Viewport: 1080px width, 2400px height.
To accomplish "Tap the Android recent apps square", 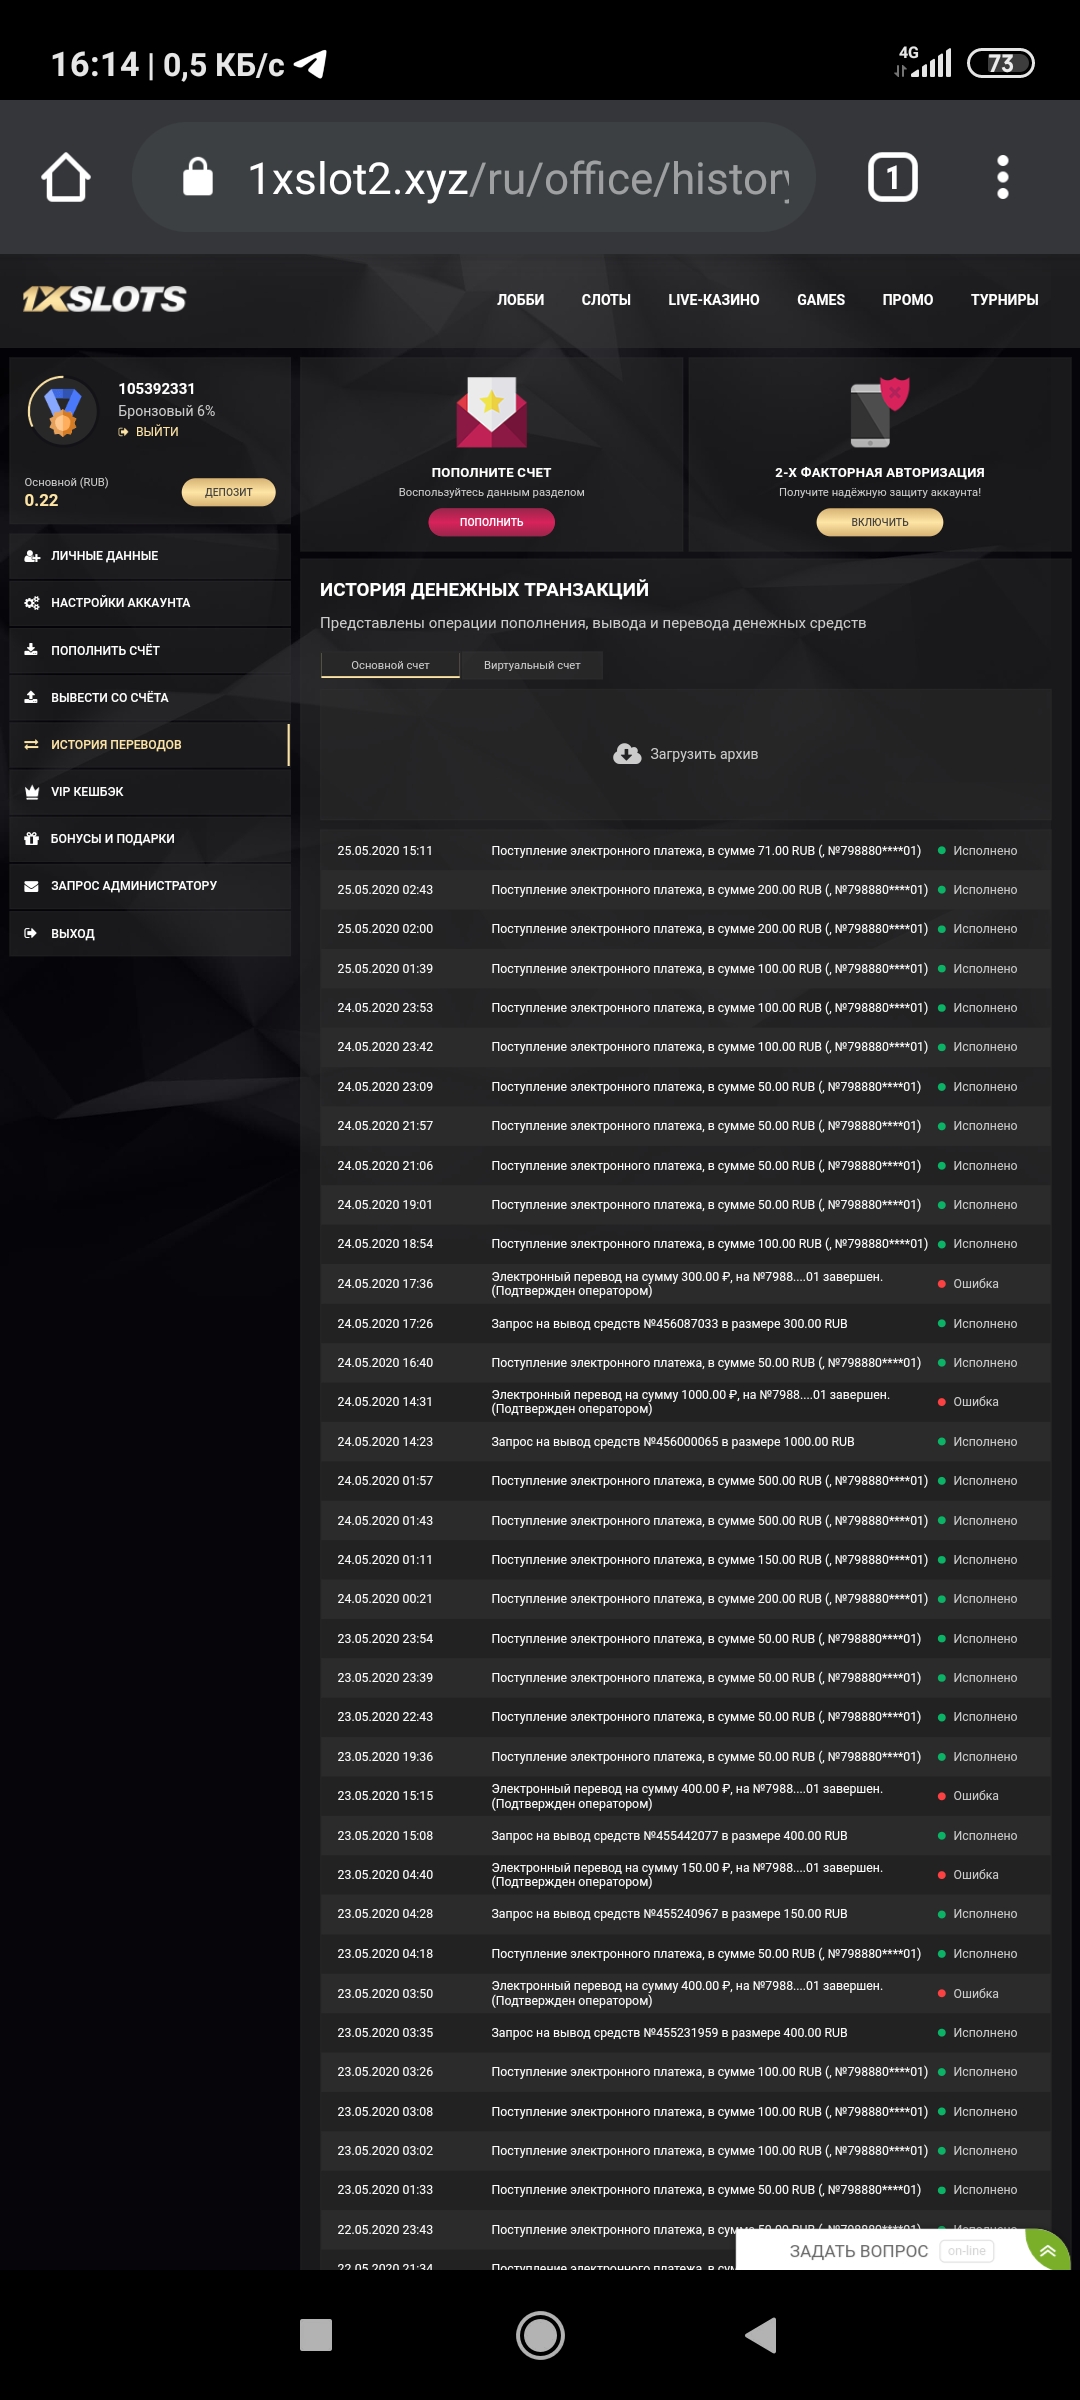I will tap(316, 2336).
